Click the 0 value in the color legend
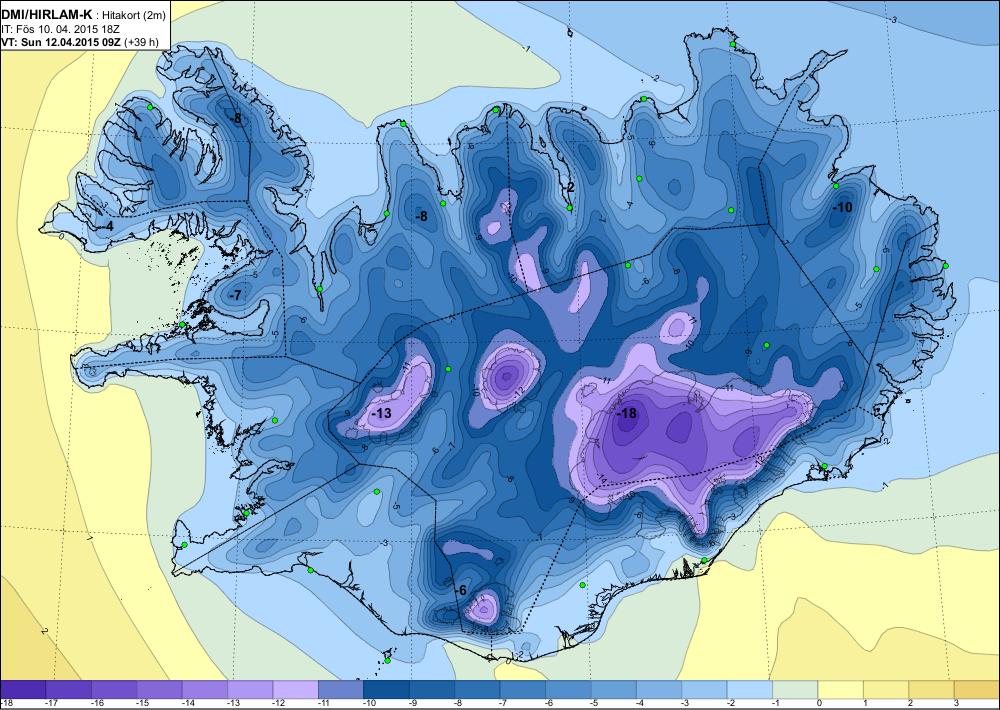The width and height of the screenshot is (1000, 710). 821,704
